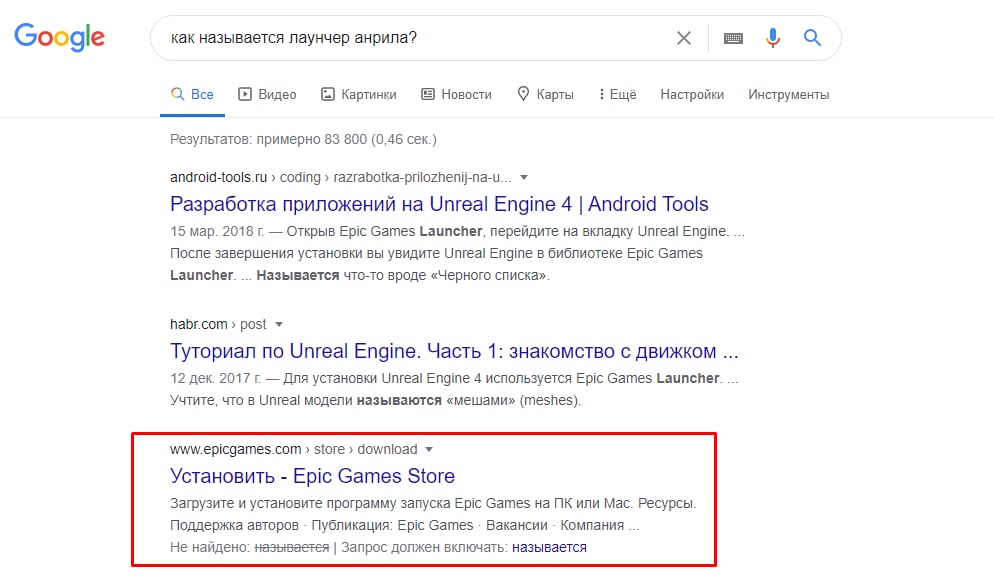
Task: Switch to the Видео tab
Action: (x=267, y=94)
